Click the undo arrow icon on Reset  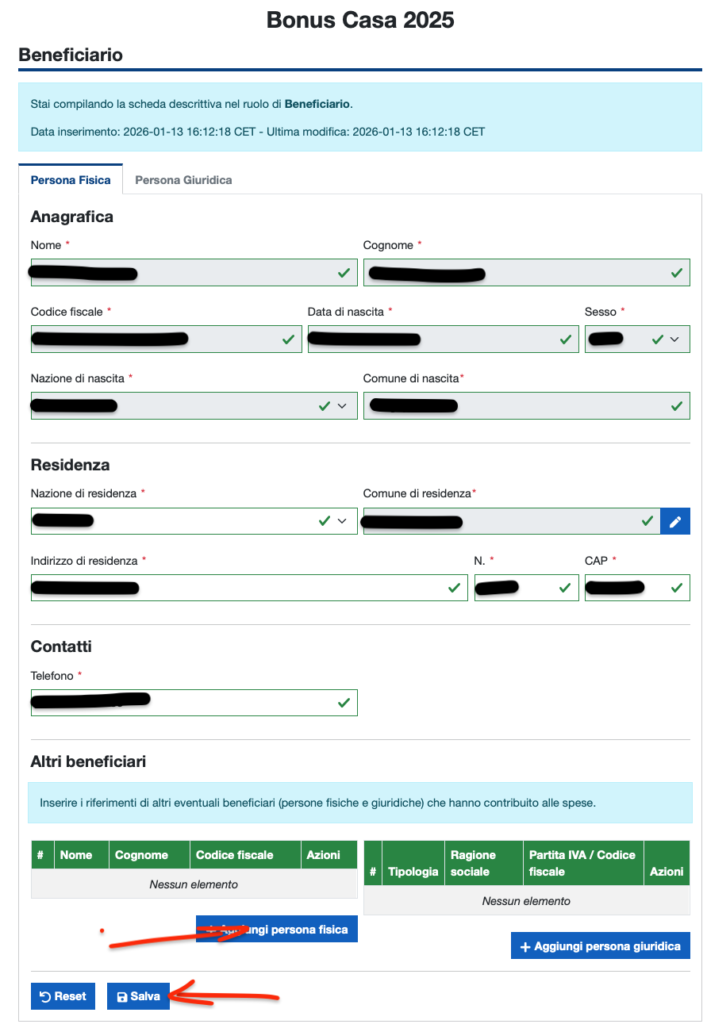45,997
